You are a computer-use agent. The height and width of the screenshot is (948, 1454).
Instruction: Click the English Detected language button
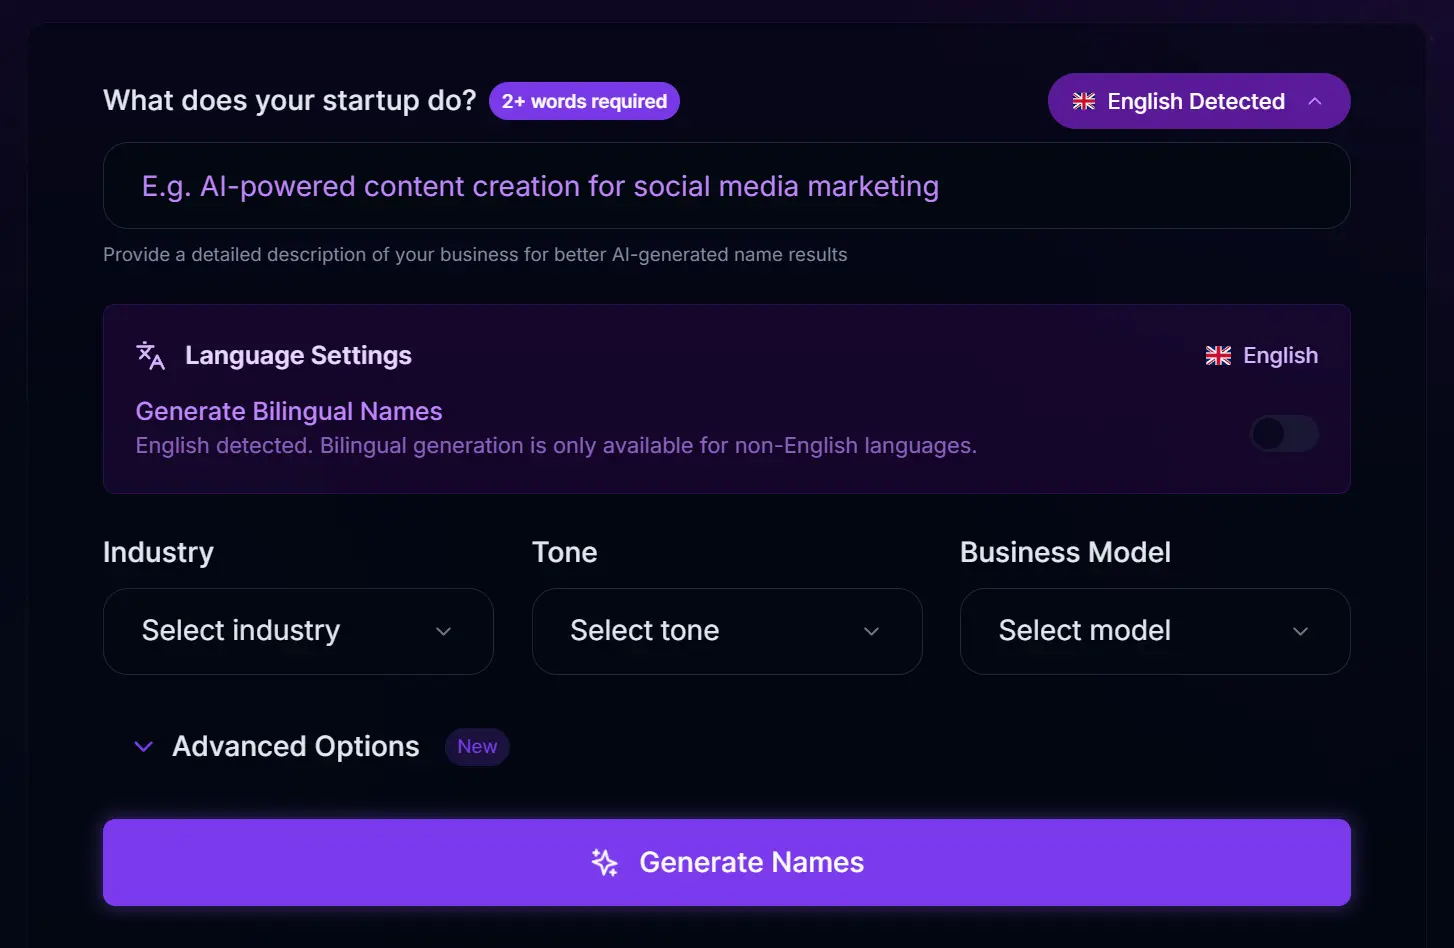tap(1197, 101)
